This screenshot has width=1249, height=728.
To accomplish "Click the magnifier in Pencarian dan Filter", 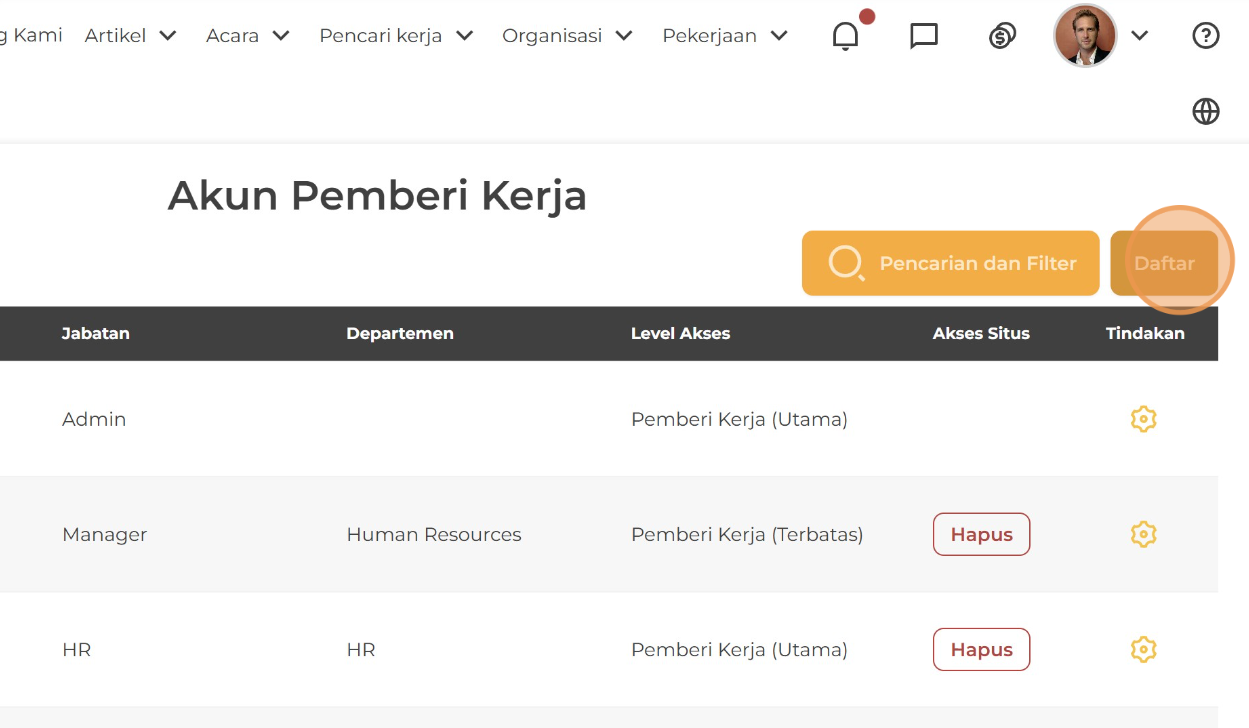I will pyautogui.click(x=846, y=263).
